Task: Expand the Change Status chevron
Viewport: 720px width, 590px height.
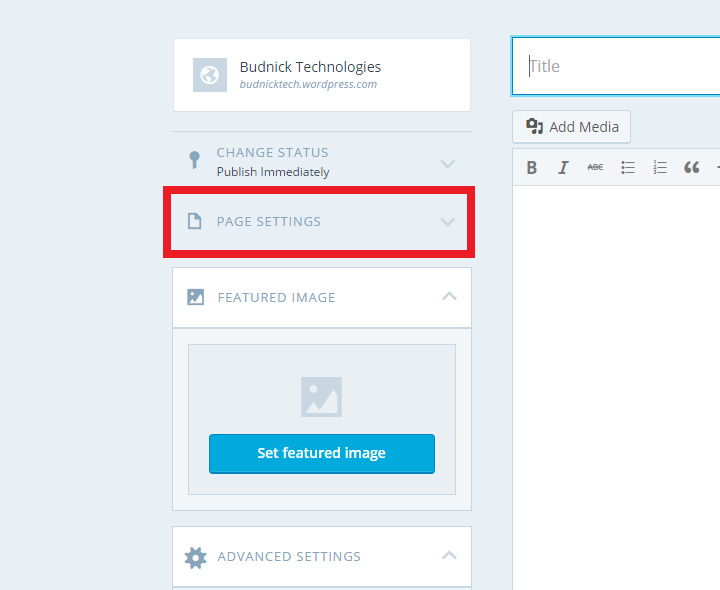Action: coord(448,164)
